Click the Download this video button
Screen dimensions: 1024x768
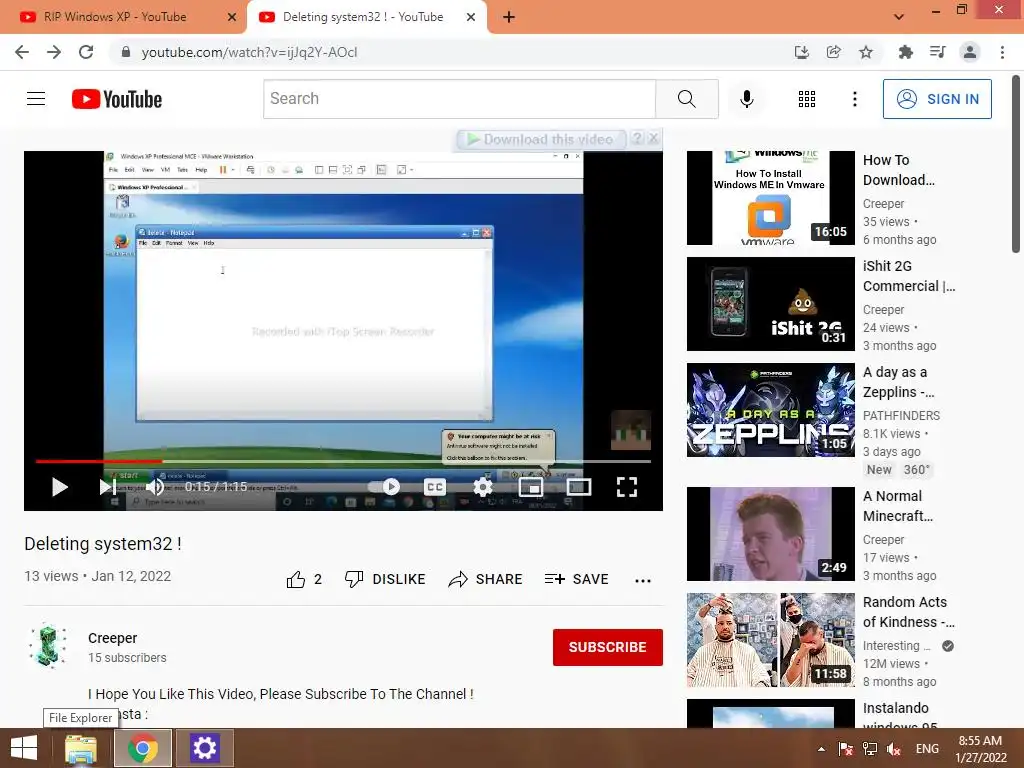tap(541, 139)
